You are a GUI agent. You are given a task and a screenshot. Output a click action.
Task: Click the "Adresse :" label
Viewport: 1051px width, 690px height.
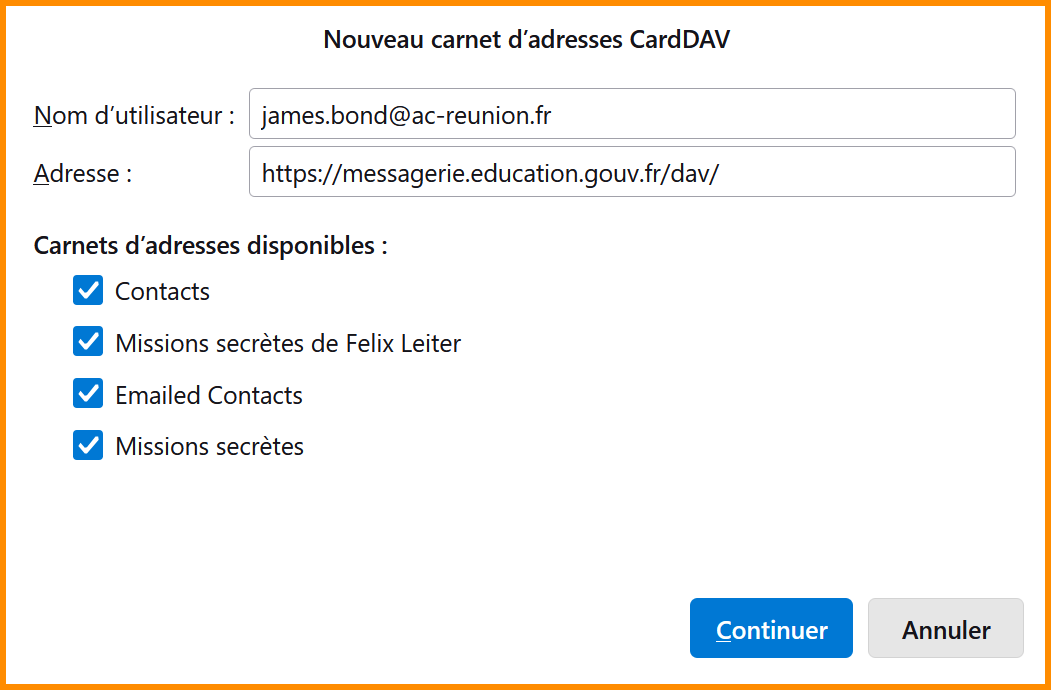(83, 173)
